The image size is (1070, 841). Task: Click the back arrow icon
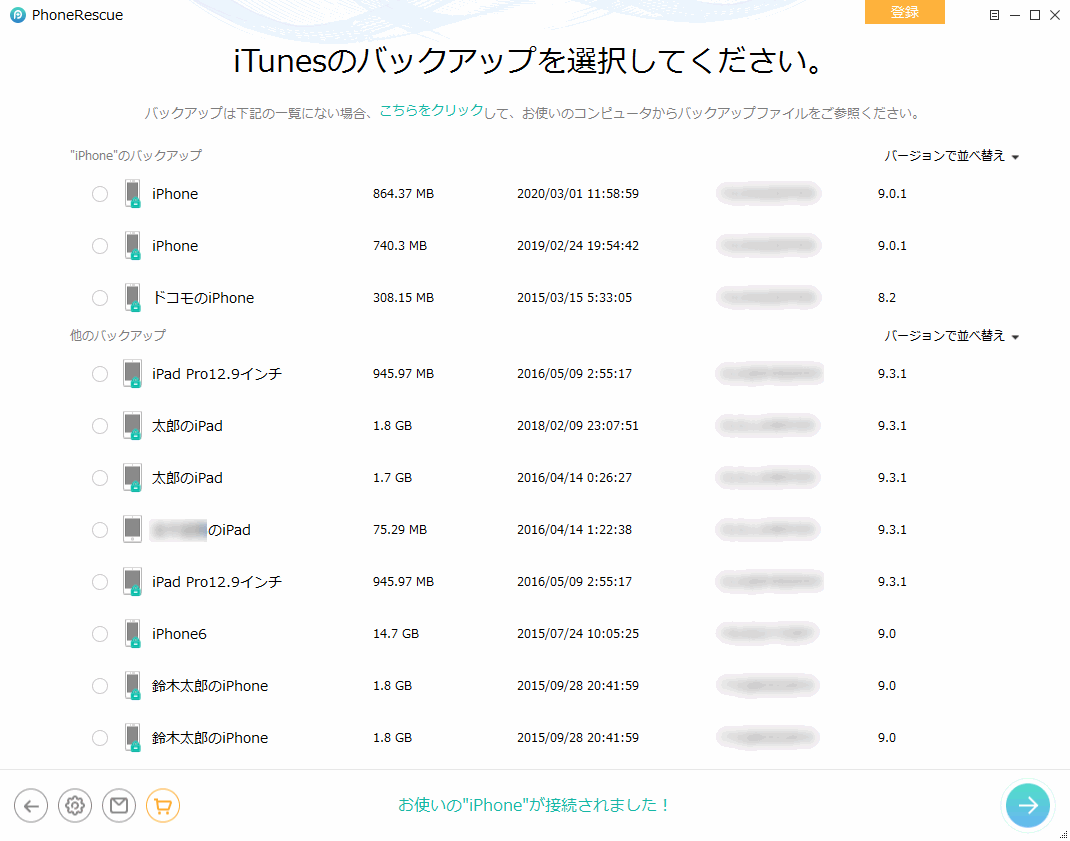31,805
